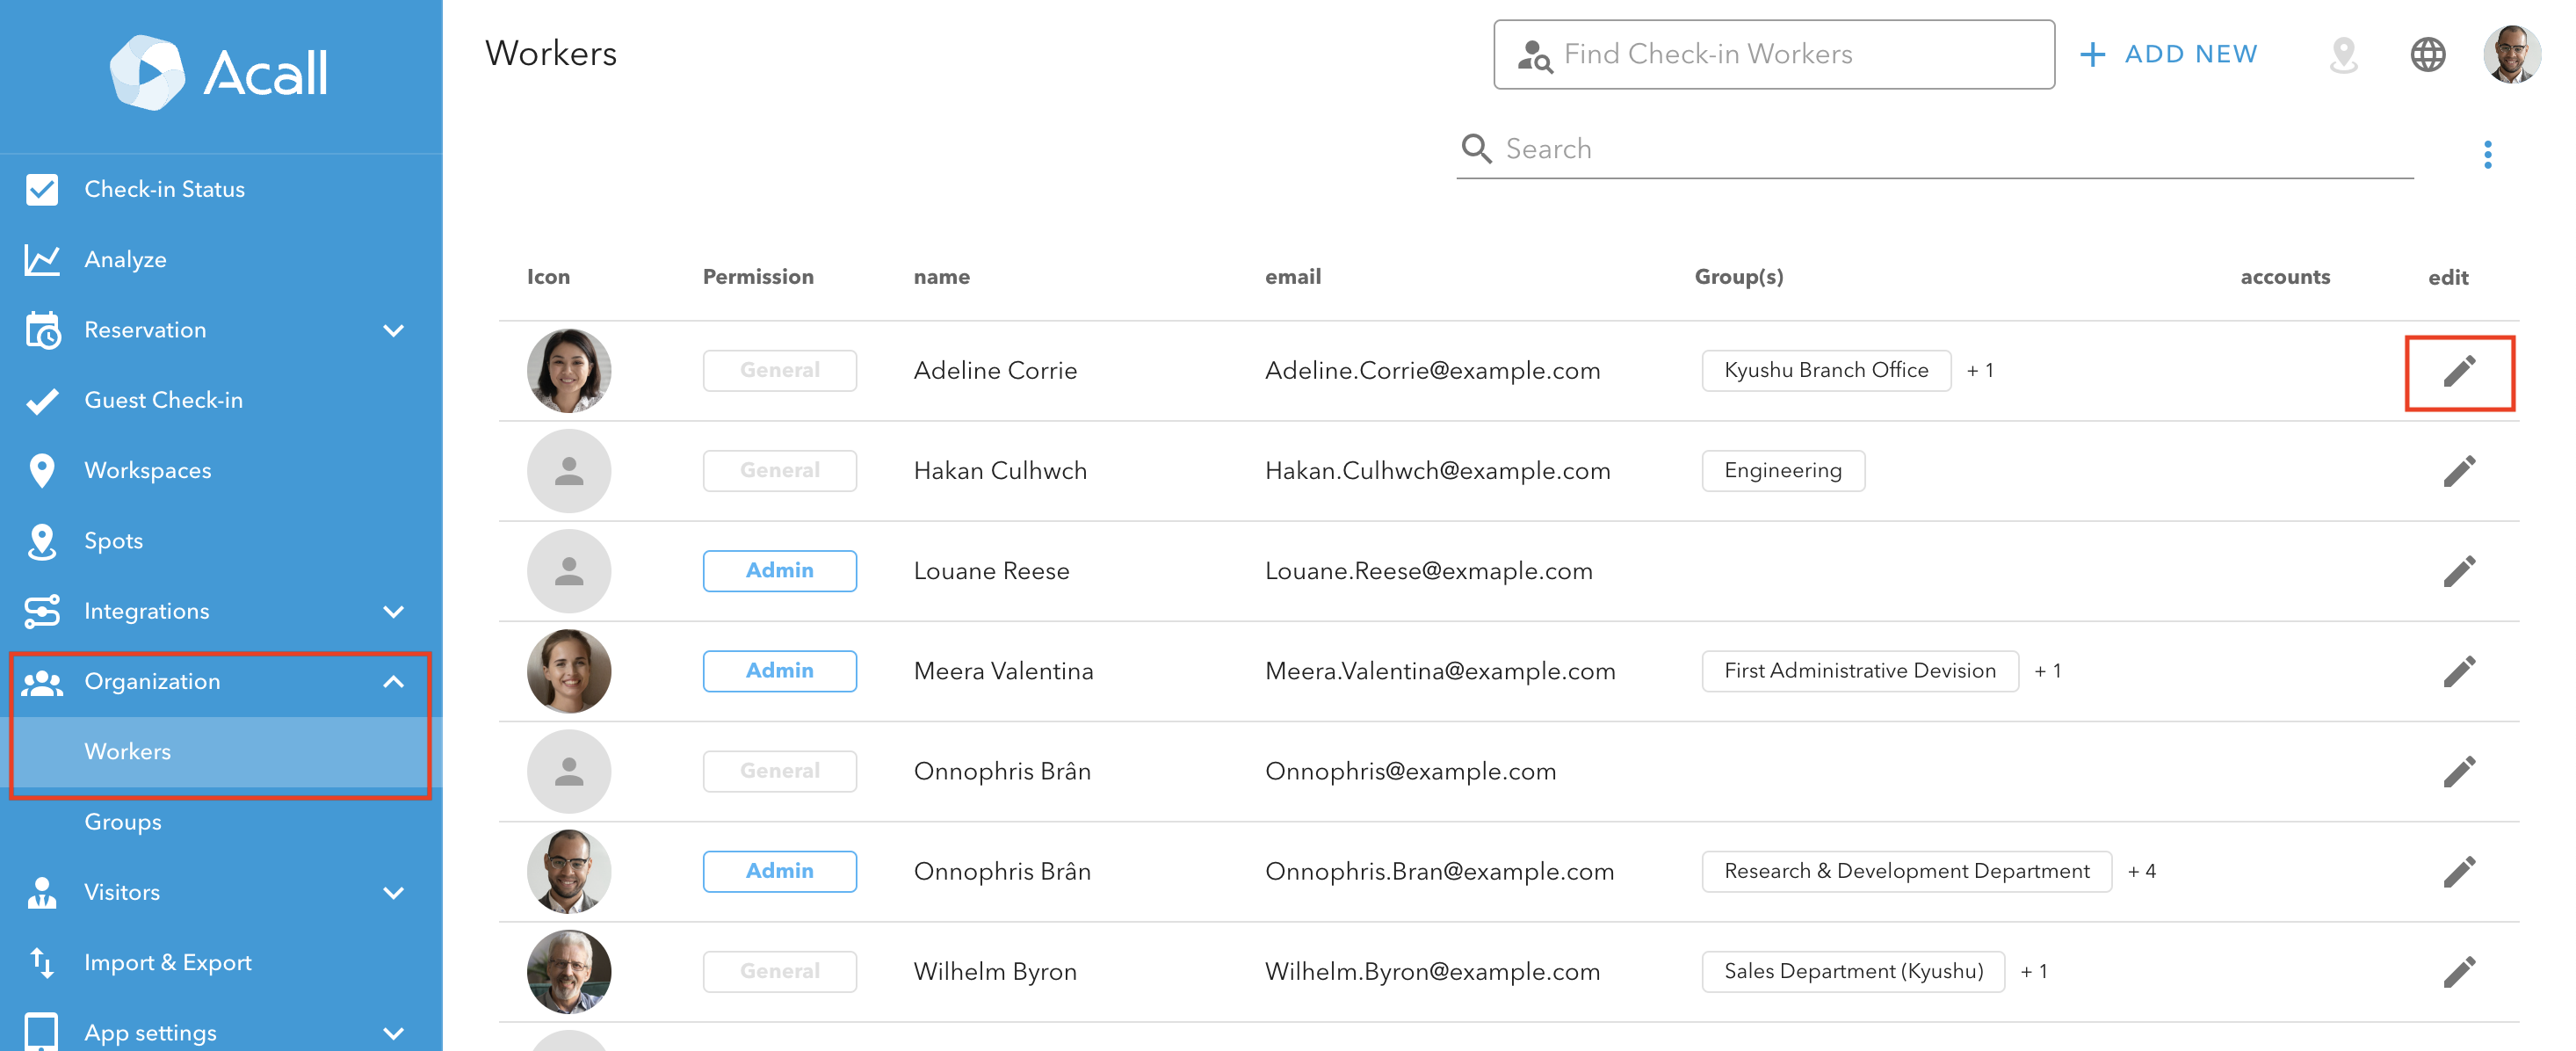Click the edit pencil for Wilhelm Byron
The image size is (2576, 1051).
(2458, 971)
